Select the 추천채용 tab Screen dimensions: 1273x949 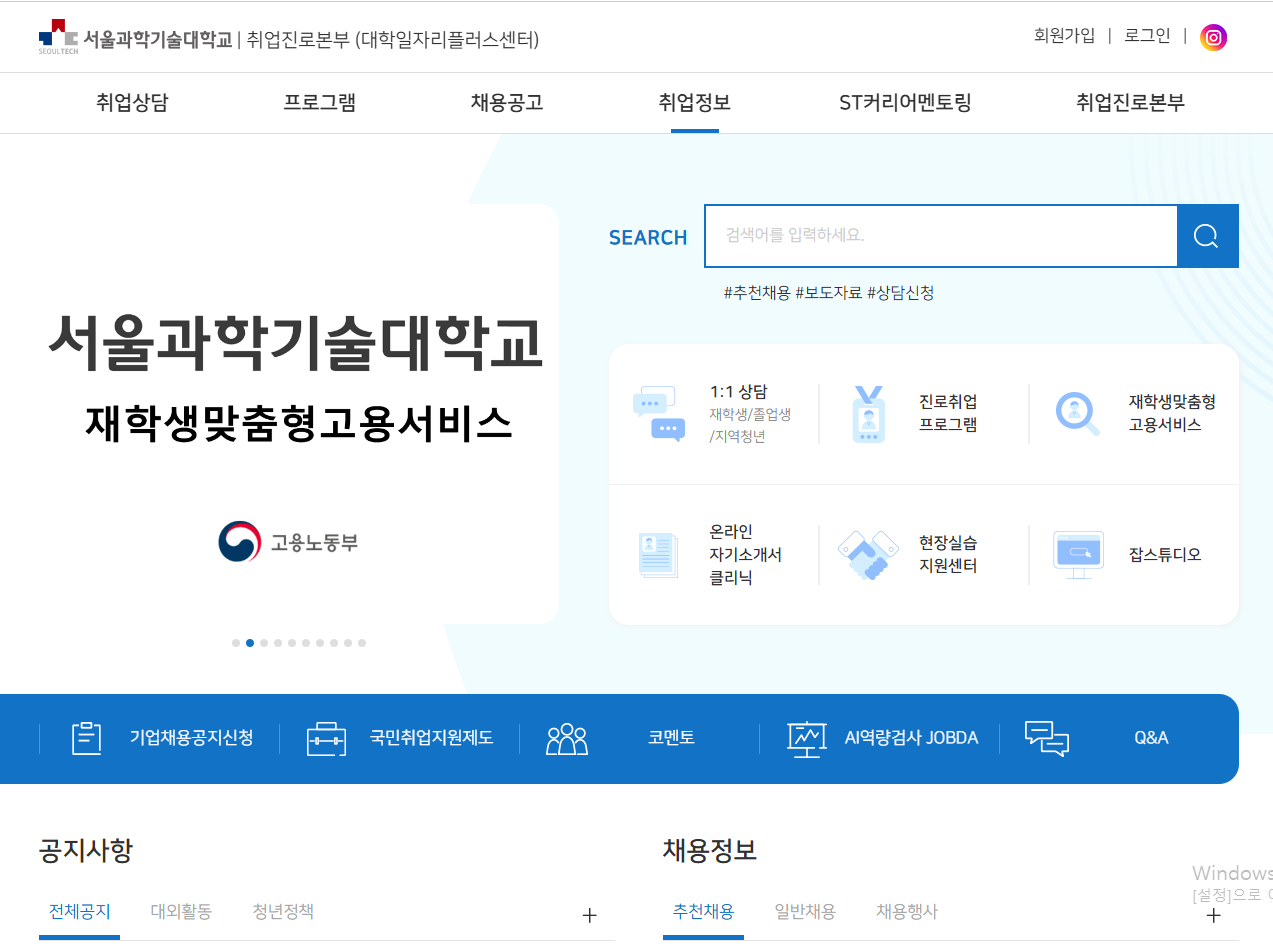(703, 912)
